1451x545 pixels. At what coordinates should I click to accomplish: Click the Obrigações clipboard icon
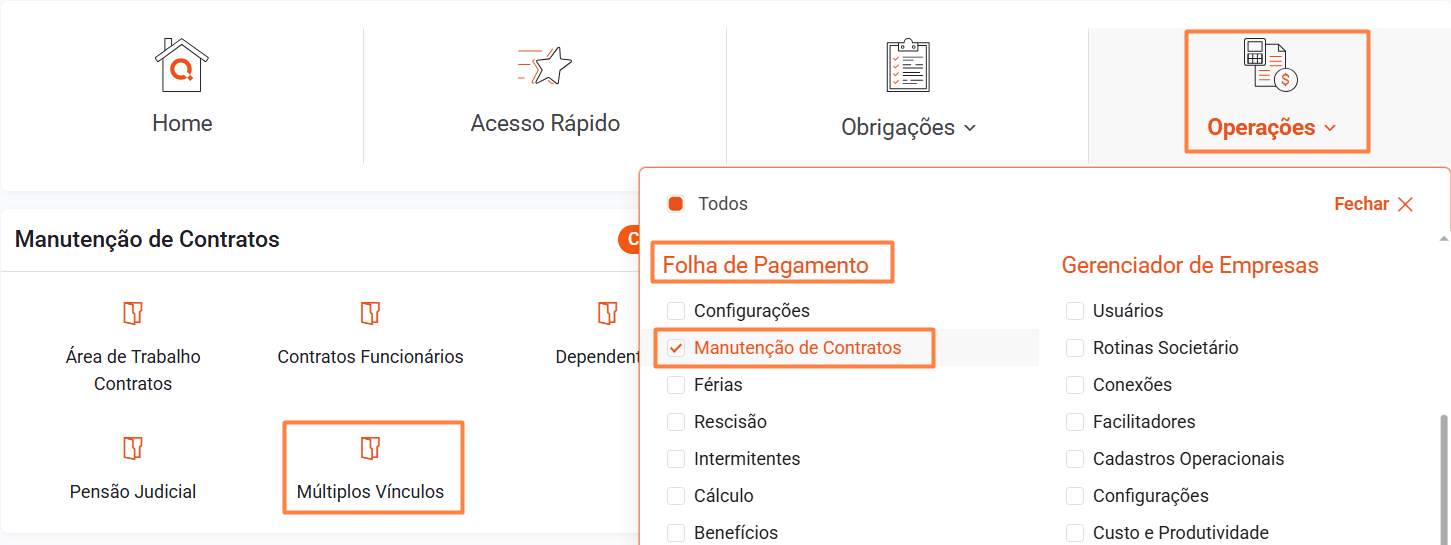pyautogui.click(x=907, y=66)
